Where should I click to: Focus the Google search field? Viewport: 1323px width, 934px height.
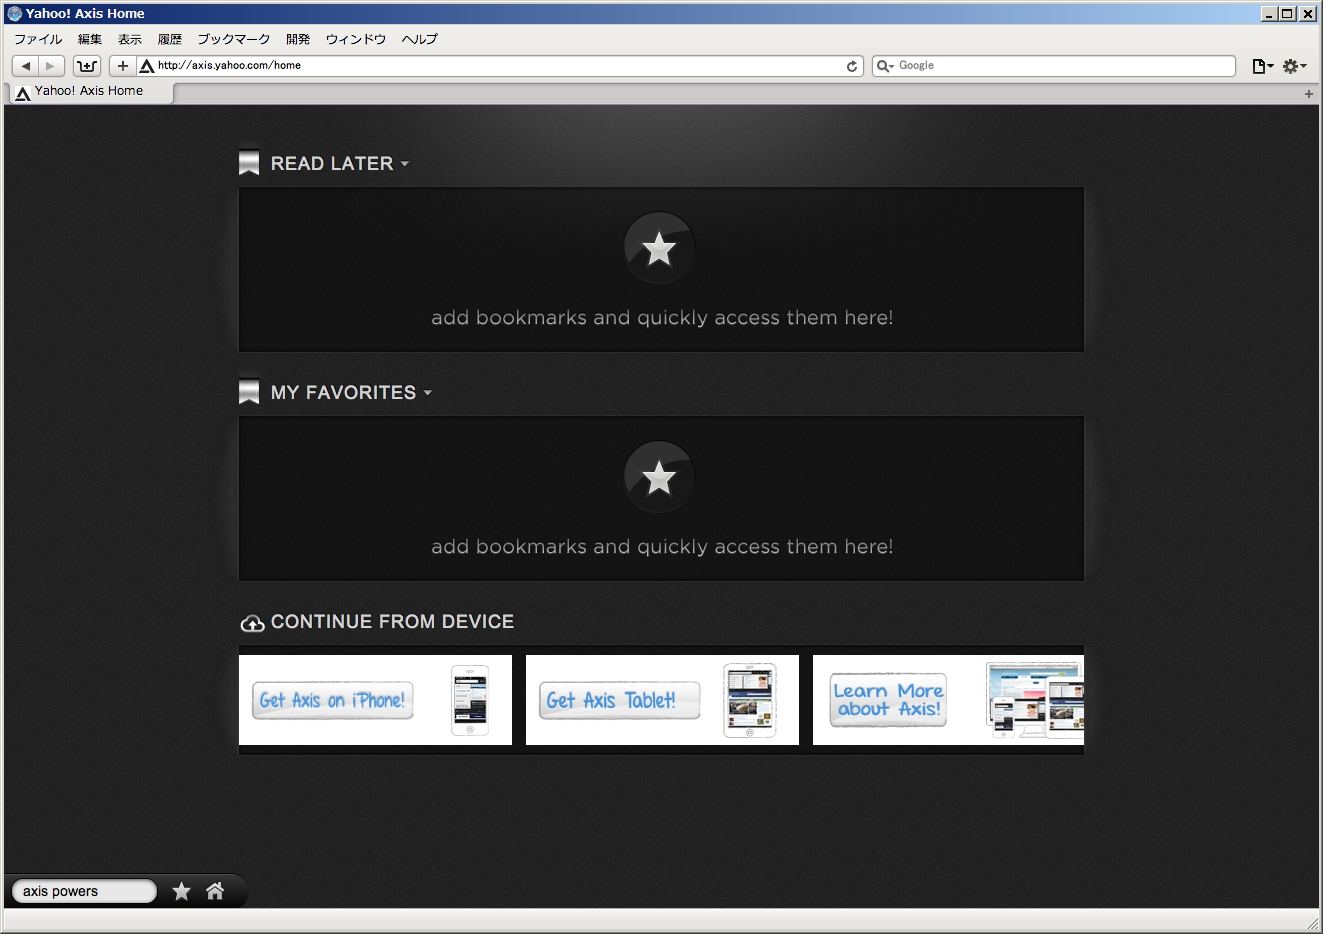(x=1054, y=66)
